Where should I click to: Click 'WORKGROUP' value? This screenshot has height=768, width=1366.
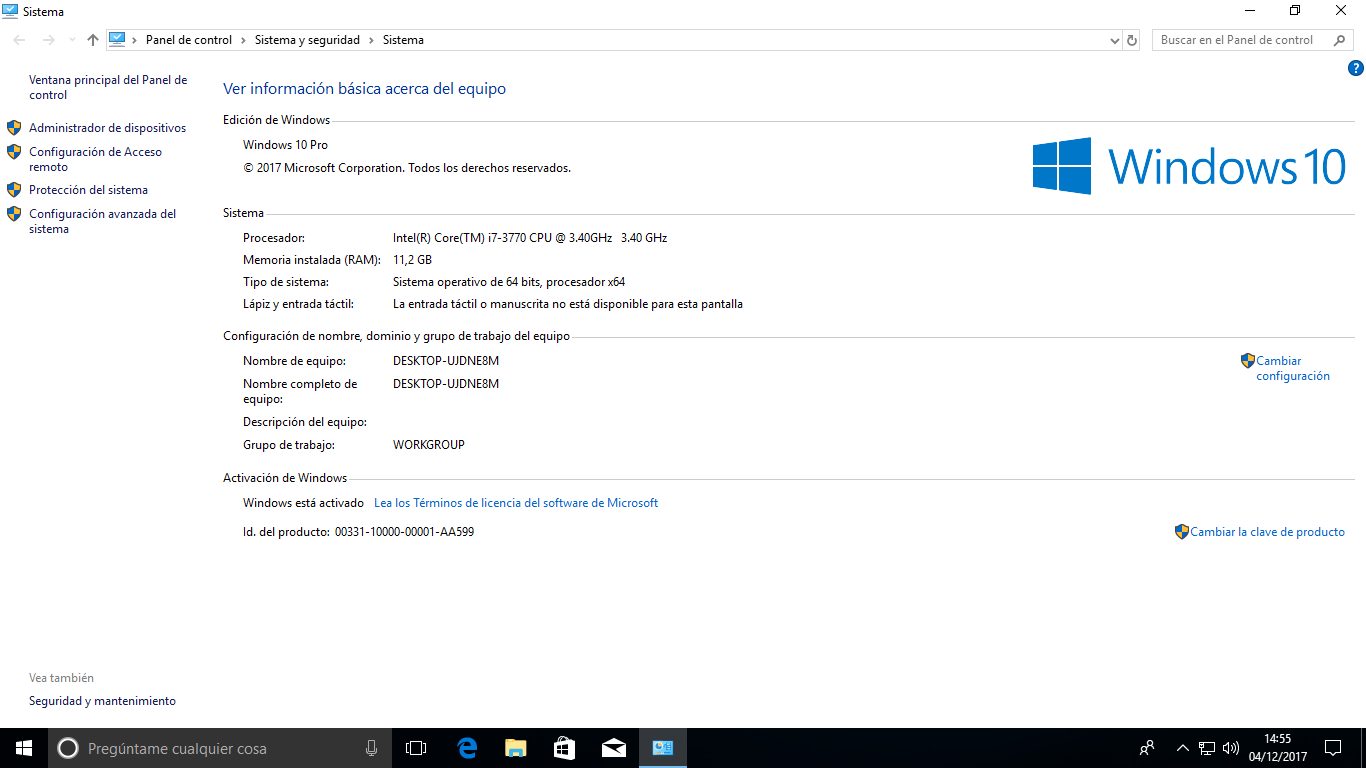429,445
